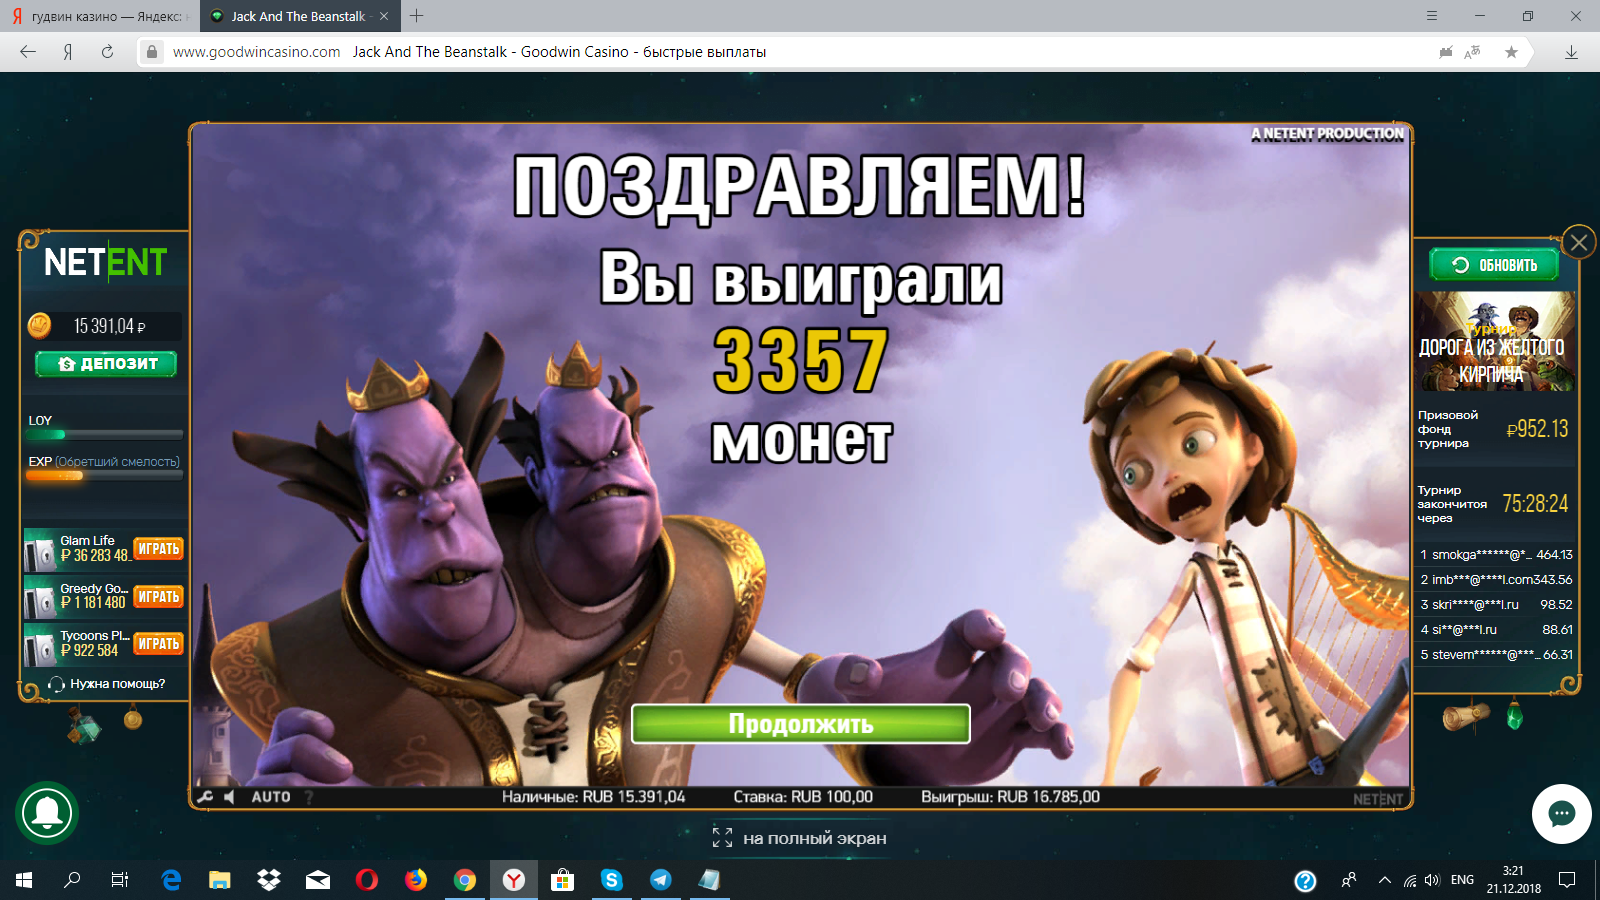Click the green ДЕПОЗИТ button
Viewport: 1600px width, 900px height.
[x=106, y=364]
